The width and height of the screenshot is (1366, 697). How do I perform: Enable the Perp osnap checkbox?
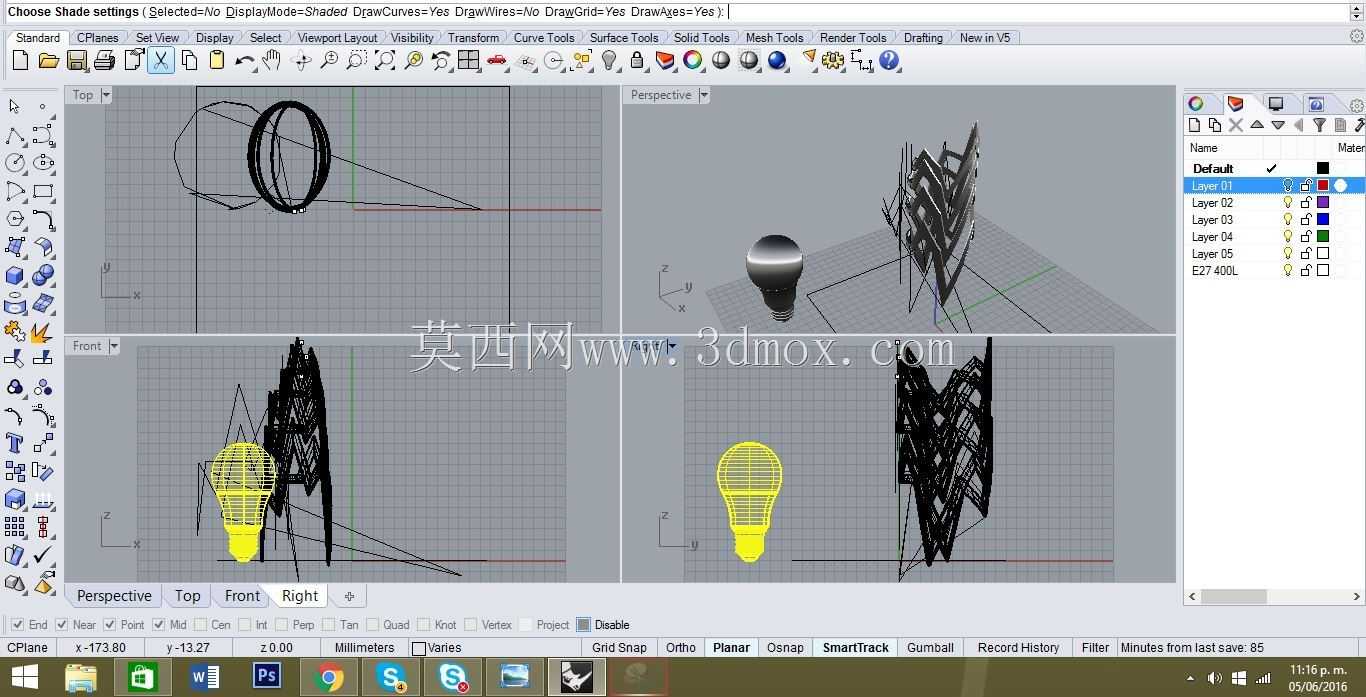click(x=280, y=625)
